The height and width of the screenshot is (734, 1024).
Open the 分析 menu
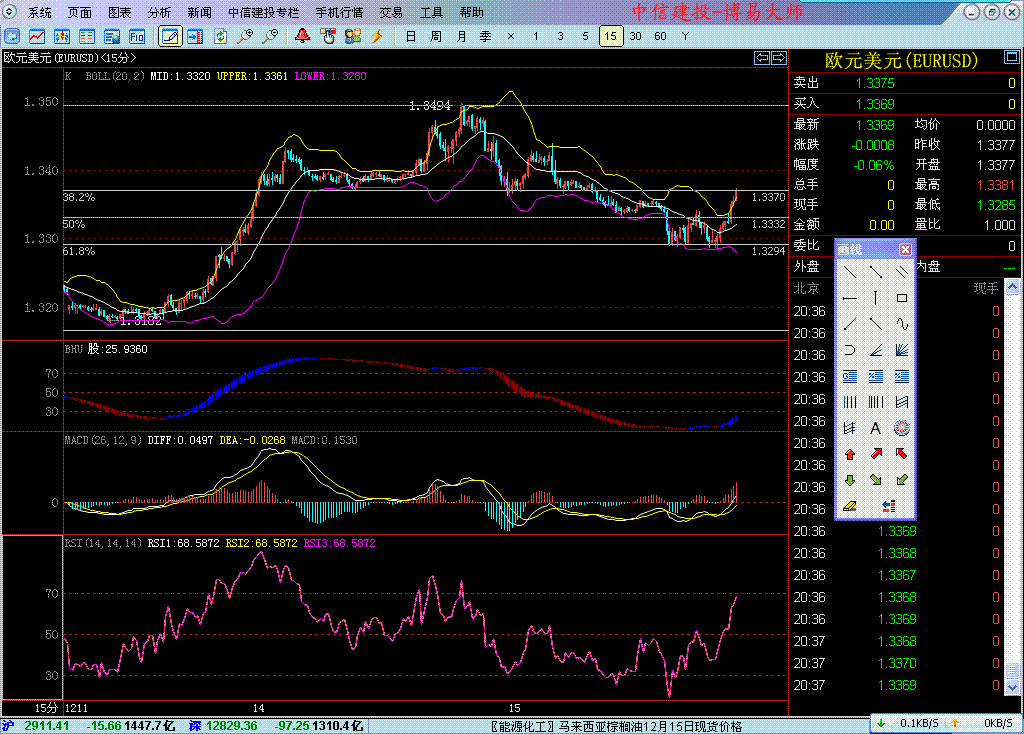click(159, 13)
